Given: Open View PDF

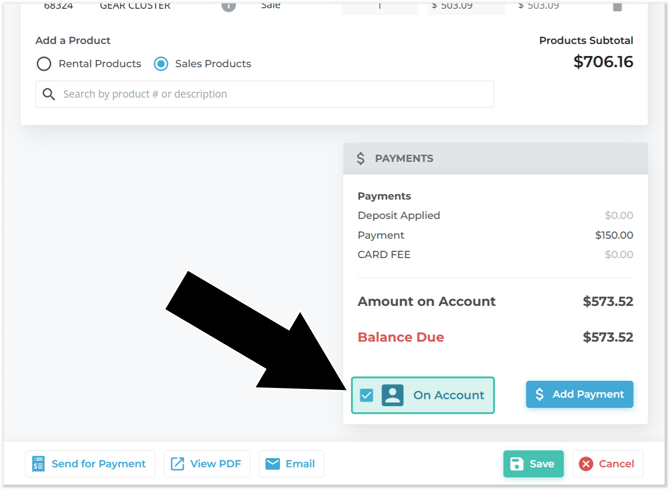Looking at the screenshot, I should (206, 464).
